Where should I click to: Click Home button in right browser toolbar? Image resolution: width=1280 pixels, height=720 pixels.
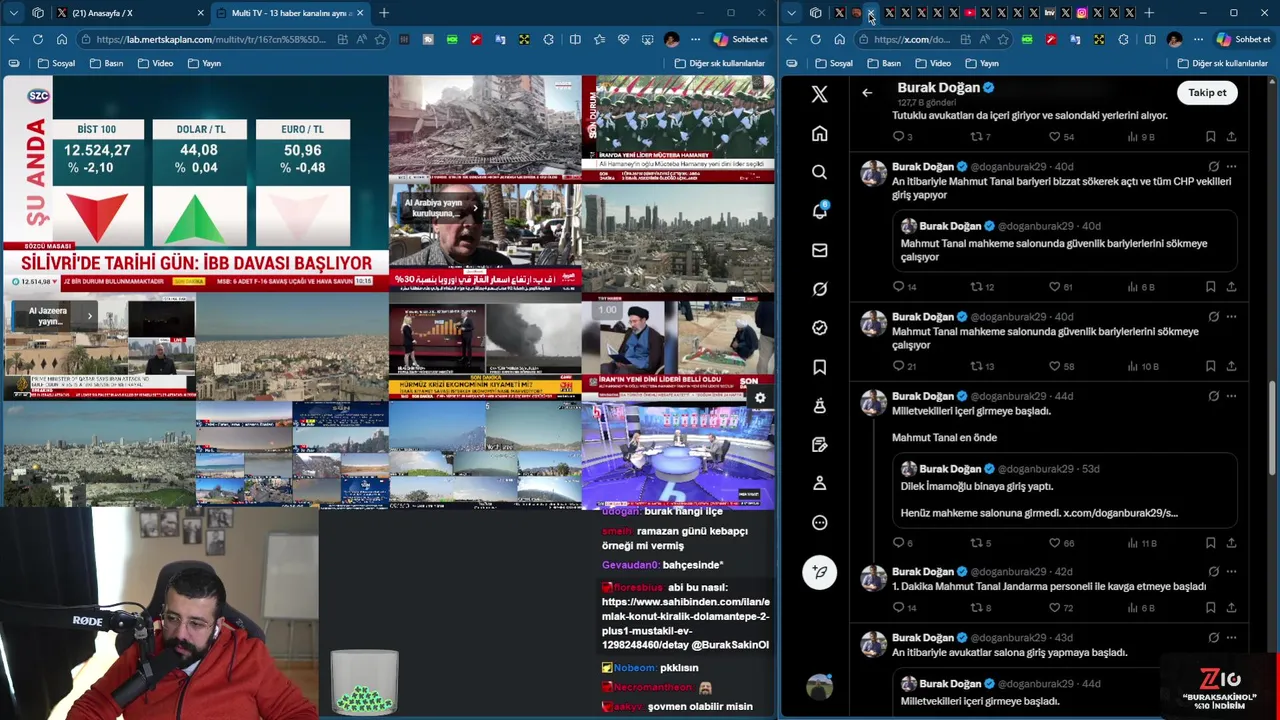839,39
